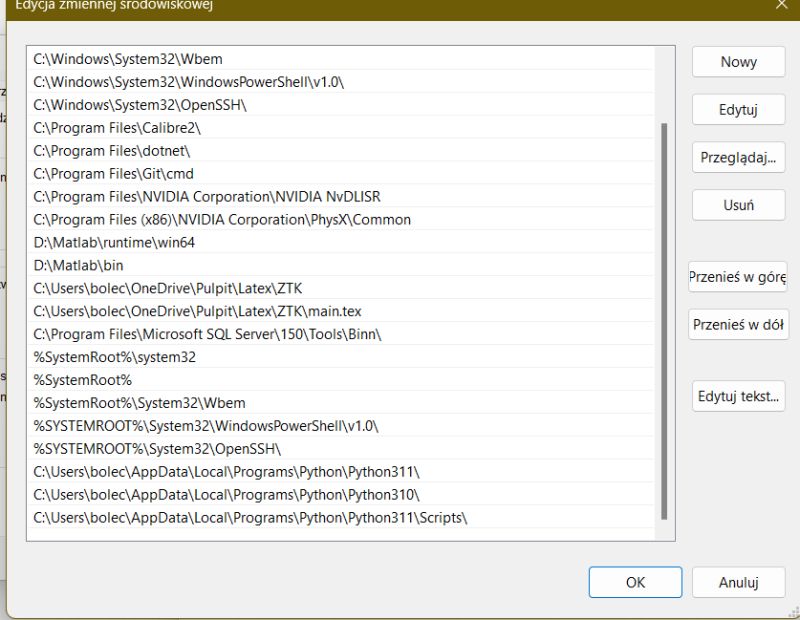Click the Edytuj button
Image resolution: width=800 pixels, height=620 pixels.
pyautogui.click(x=738, y=110)
